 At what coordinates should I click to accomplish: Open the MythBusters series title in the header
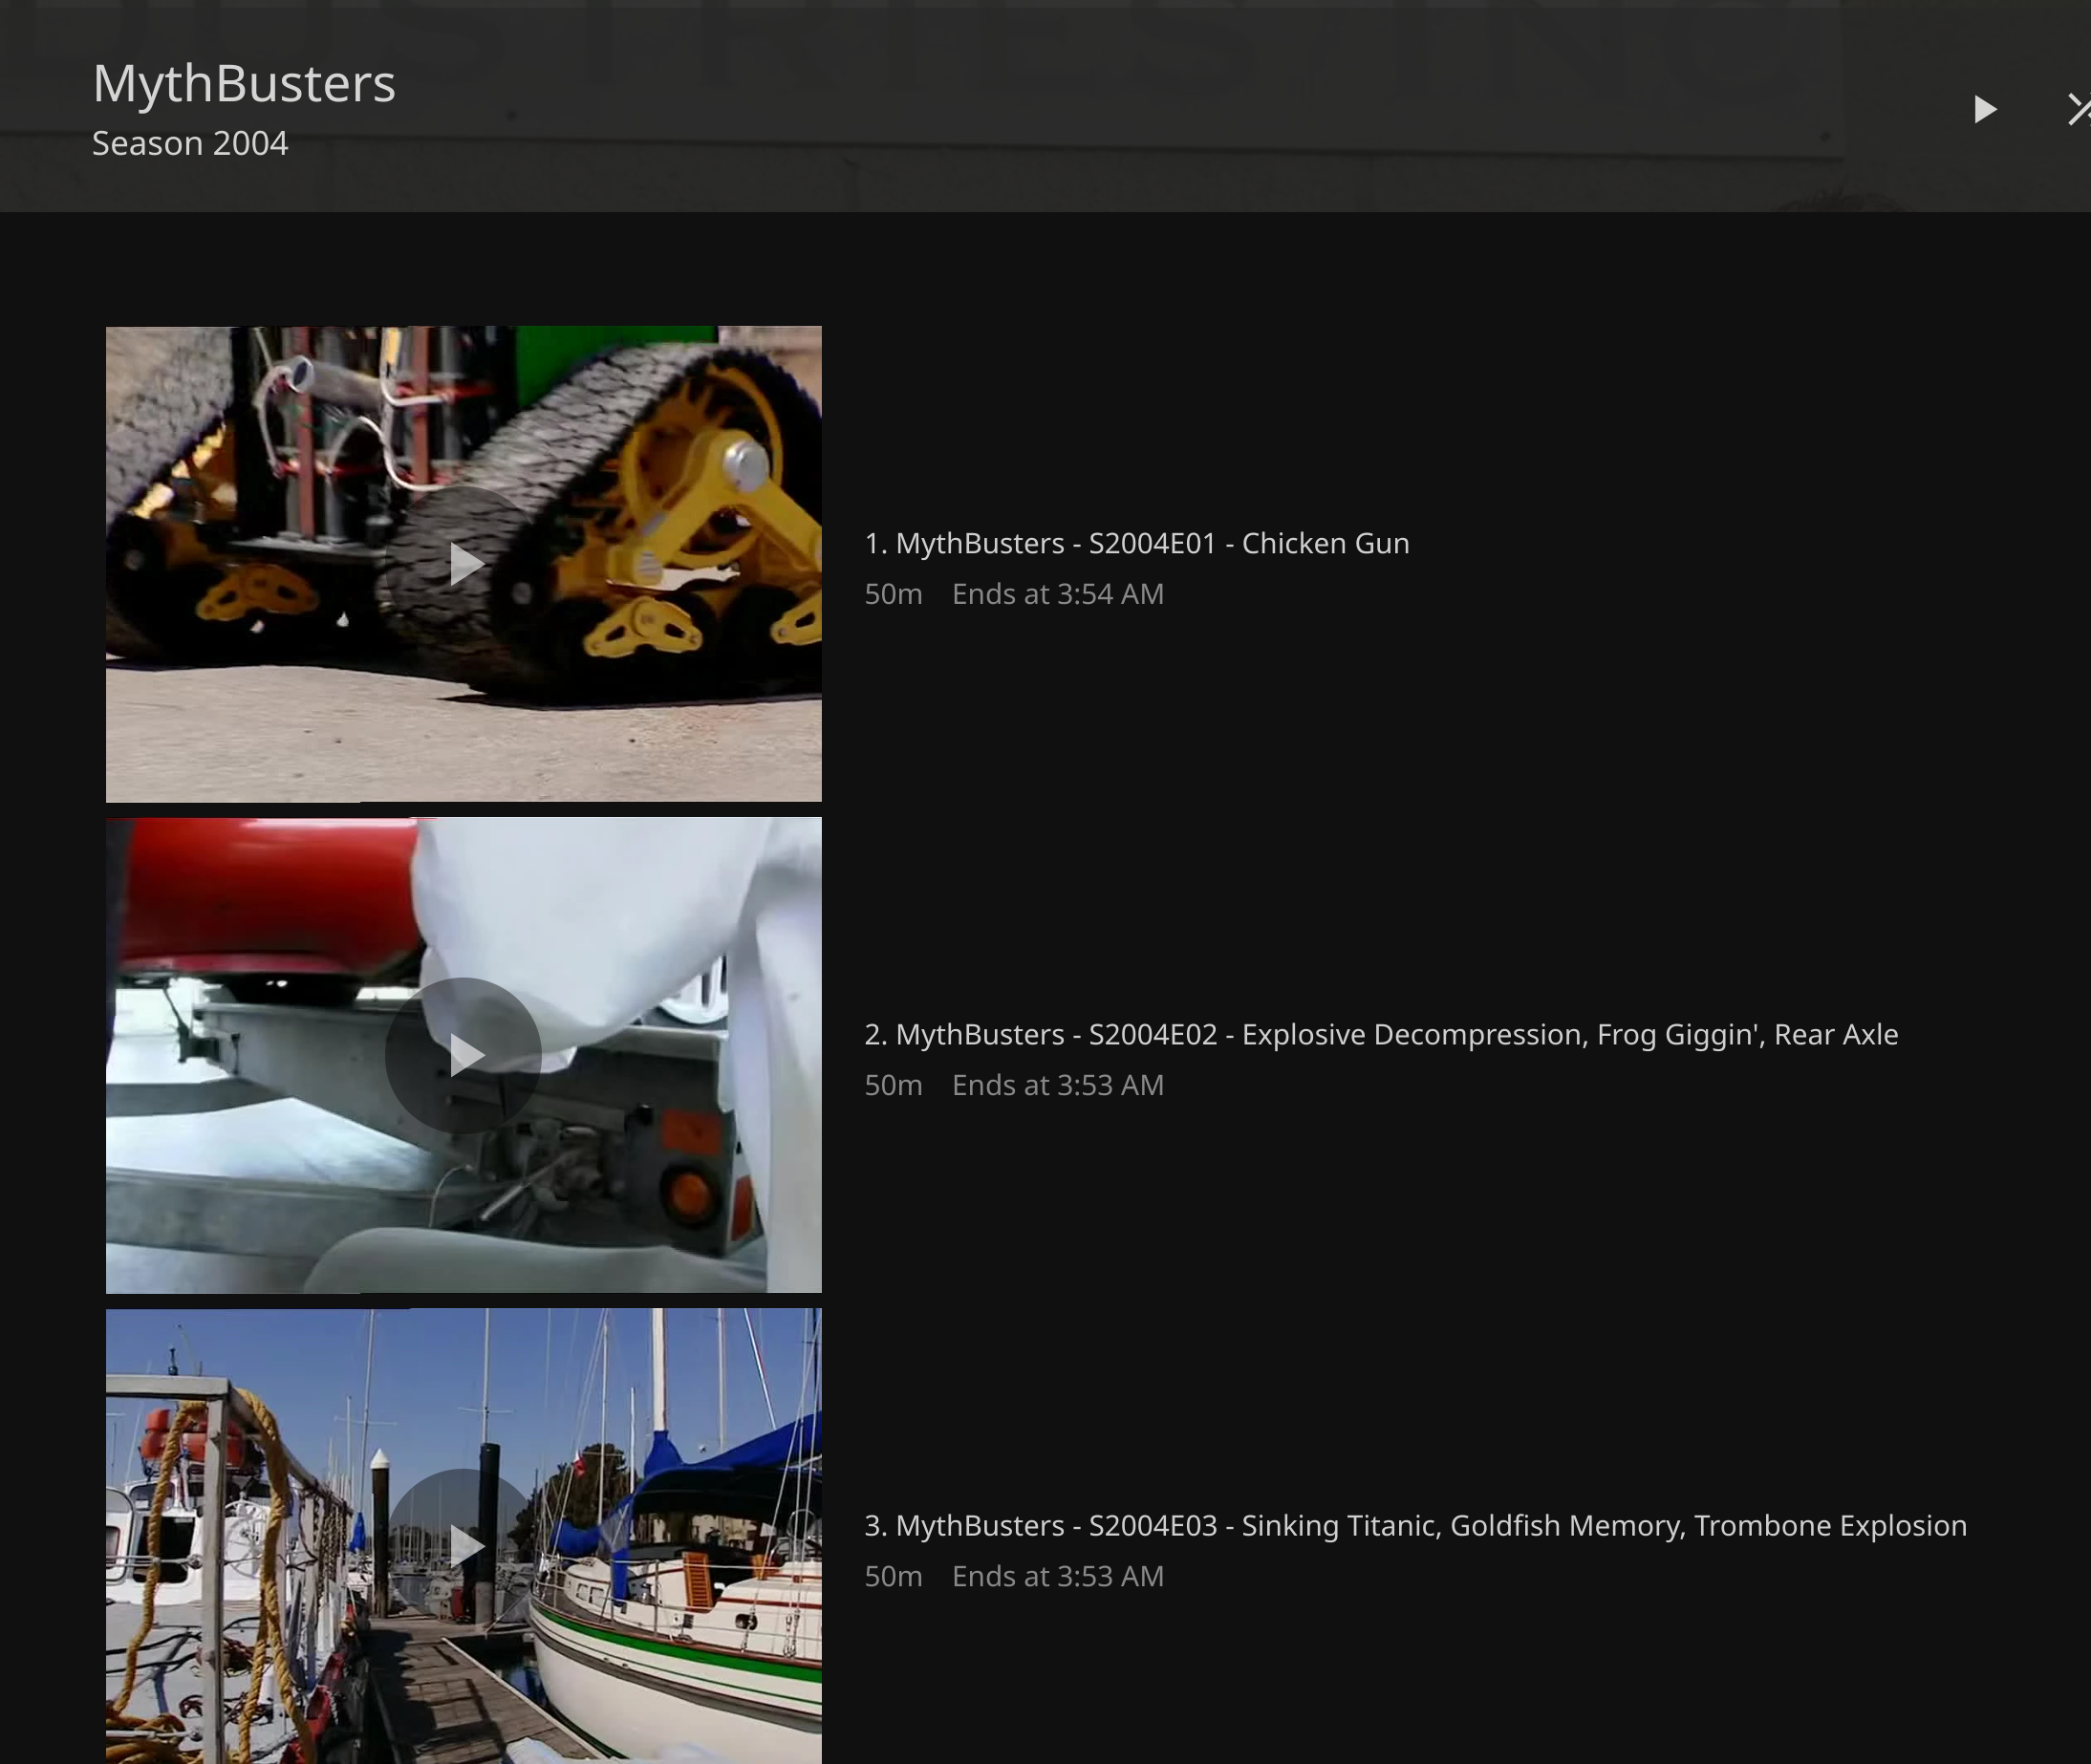coord(244,83)
